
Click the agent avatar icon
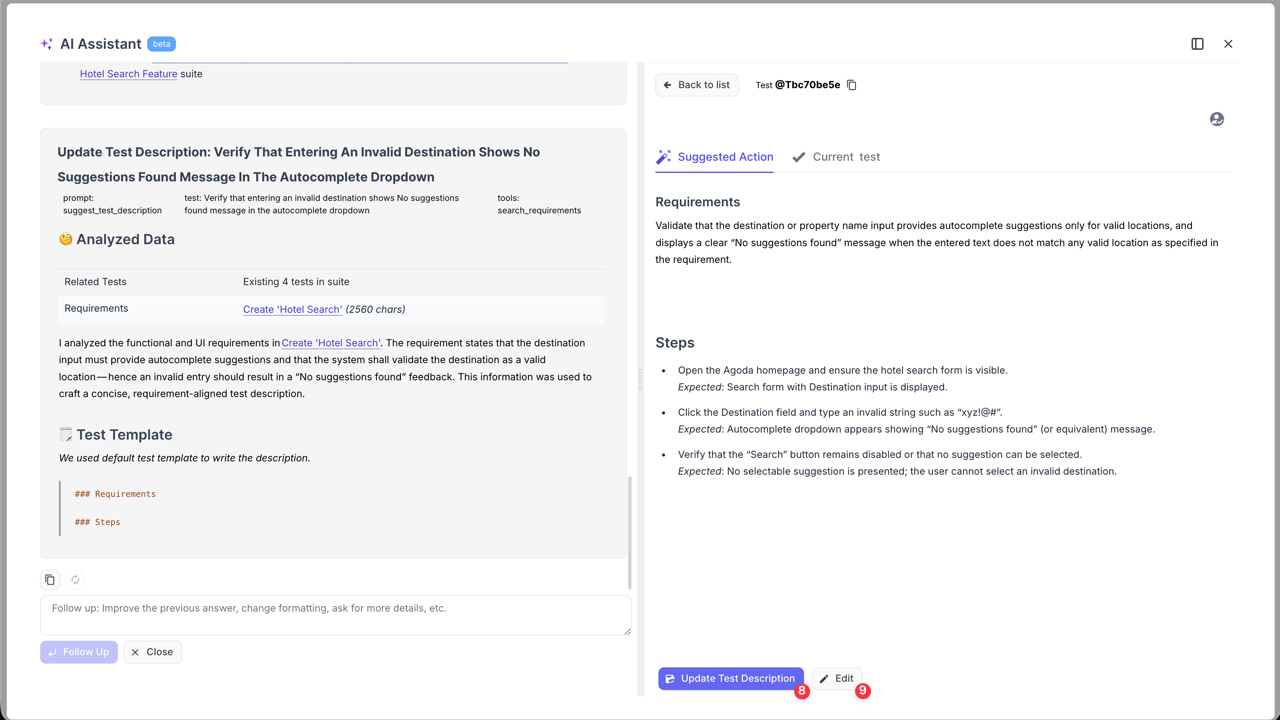[x=1216, y=119]
